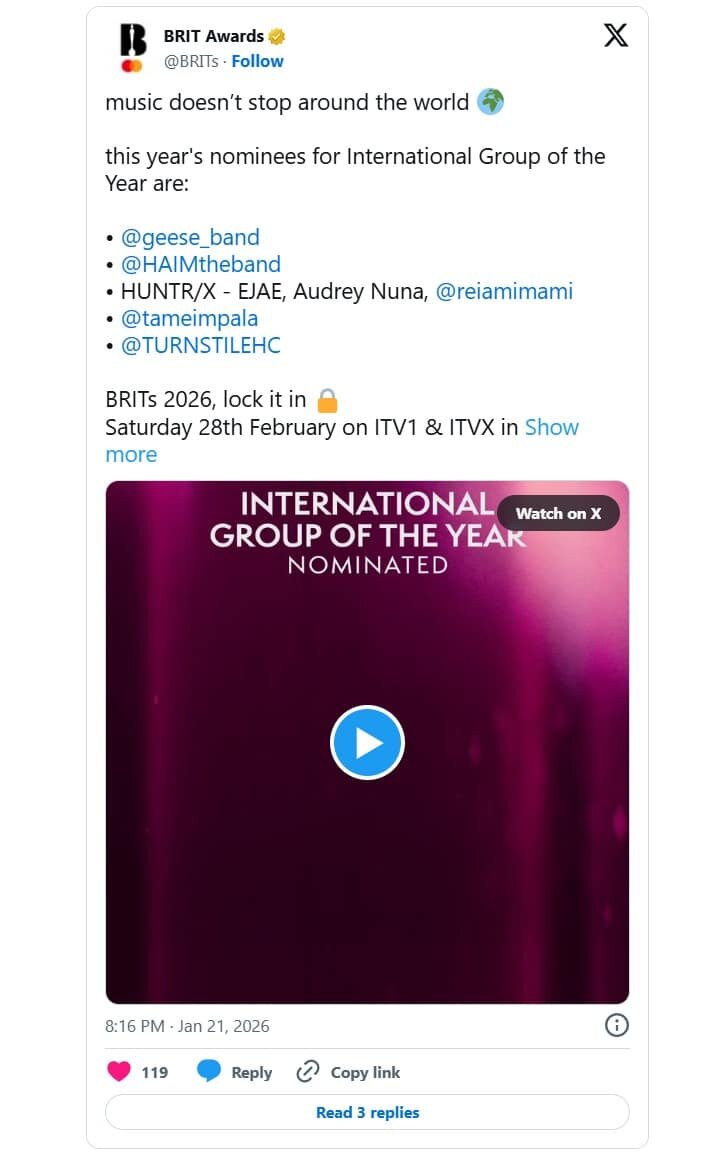Like the tweet with the heart icon
Viewport: 728px width, 1152px height.
120,1071
